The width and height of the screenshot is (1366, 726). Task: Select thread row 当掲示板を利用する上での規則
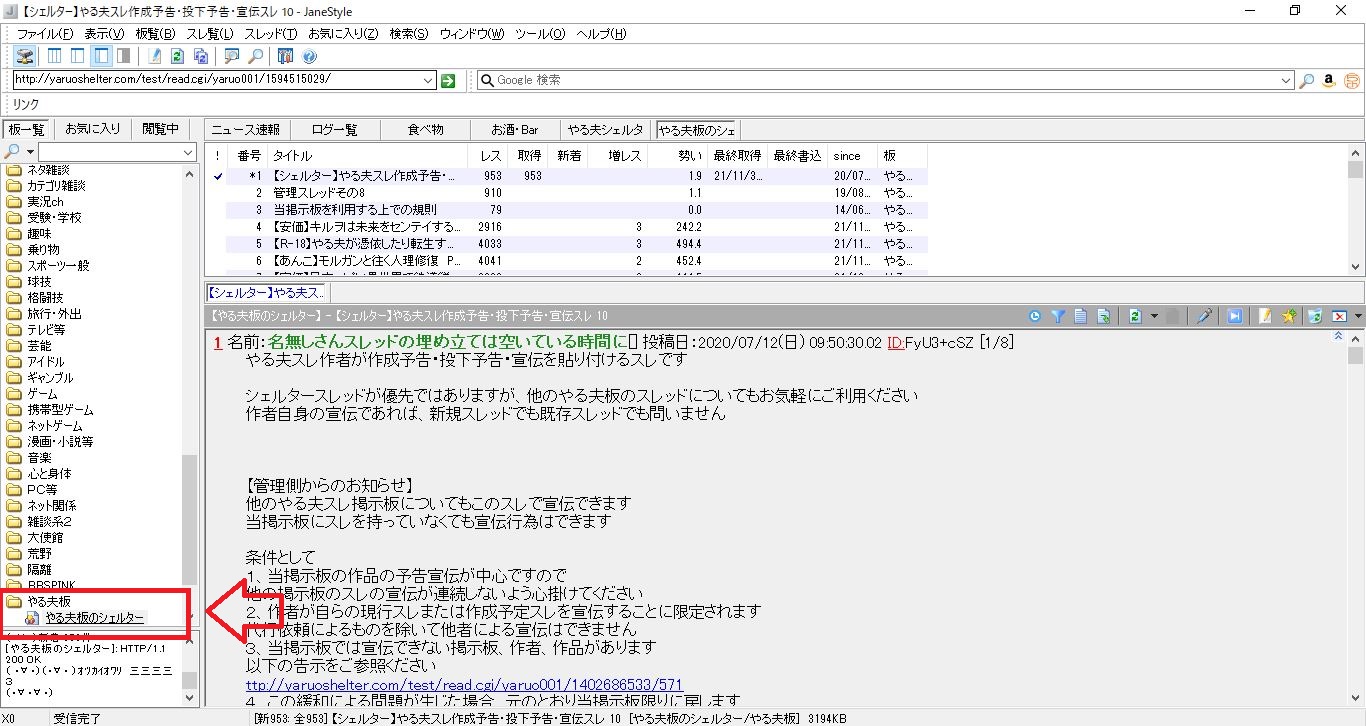point(566,210)
